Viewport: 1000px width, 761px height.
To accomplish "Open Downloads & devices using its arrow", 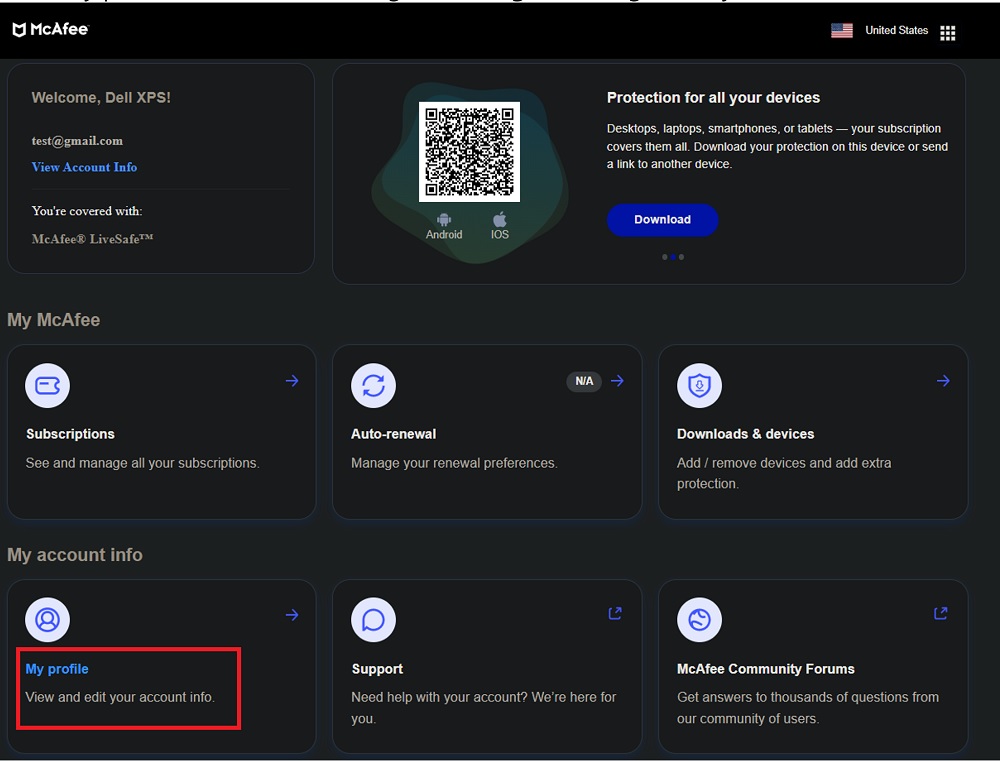I will click(x=943, y=381).
